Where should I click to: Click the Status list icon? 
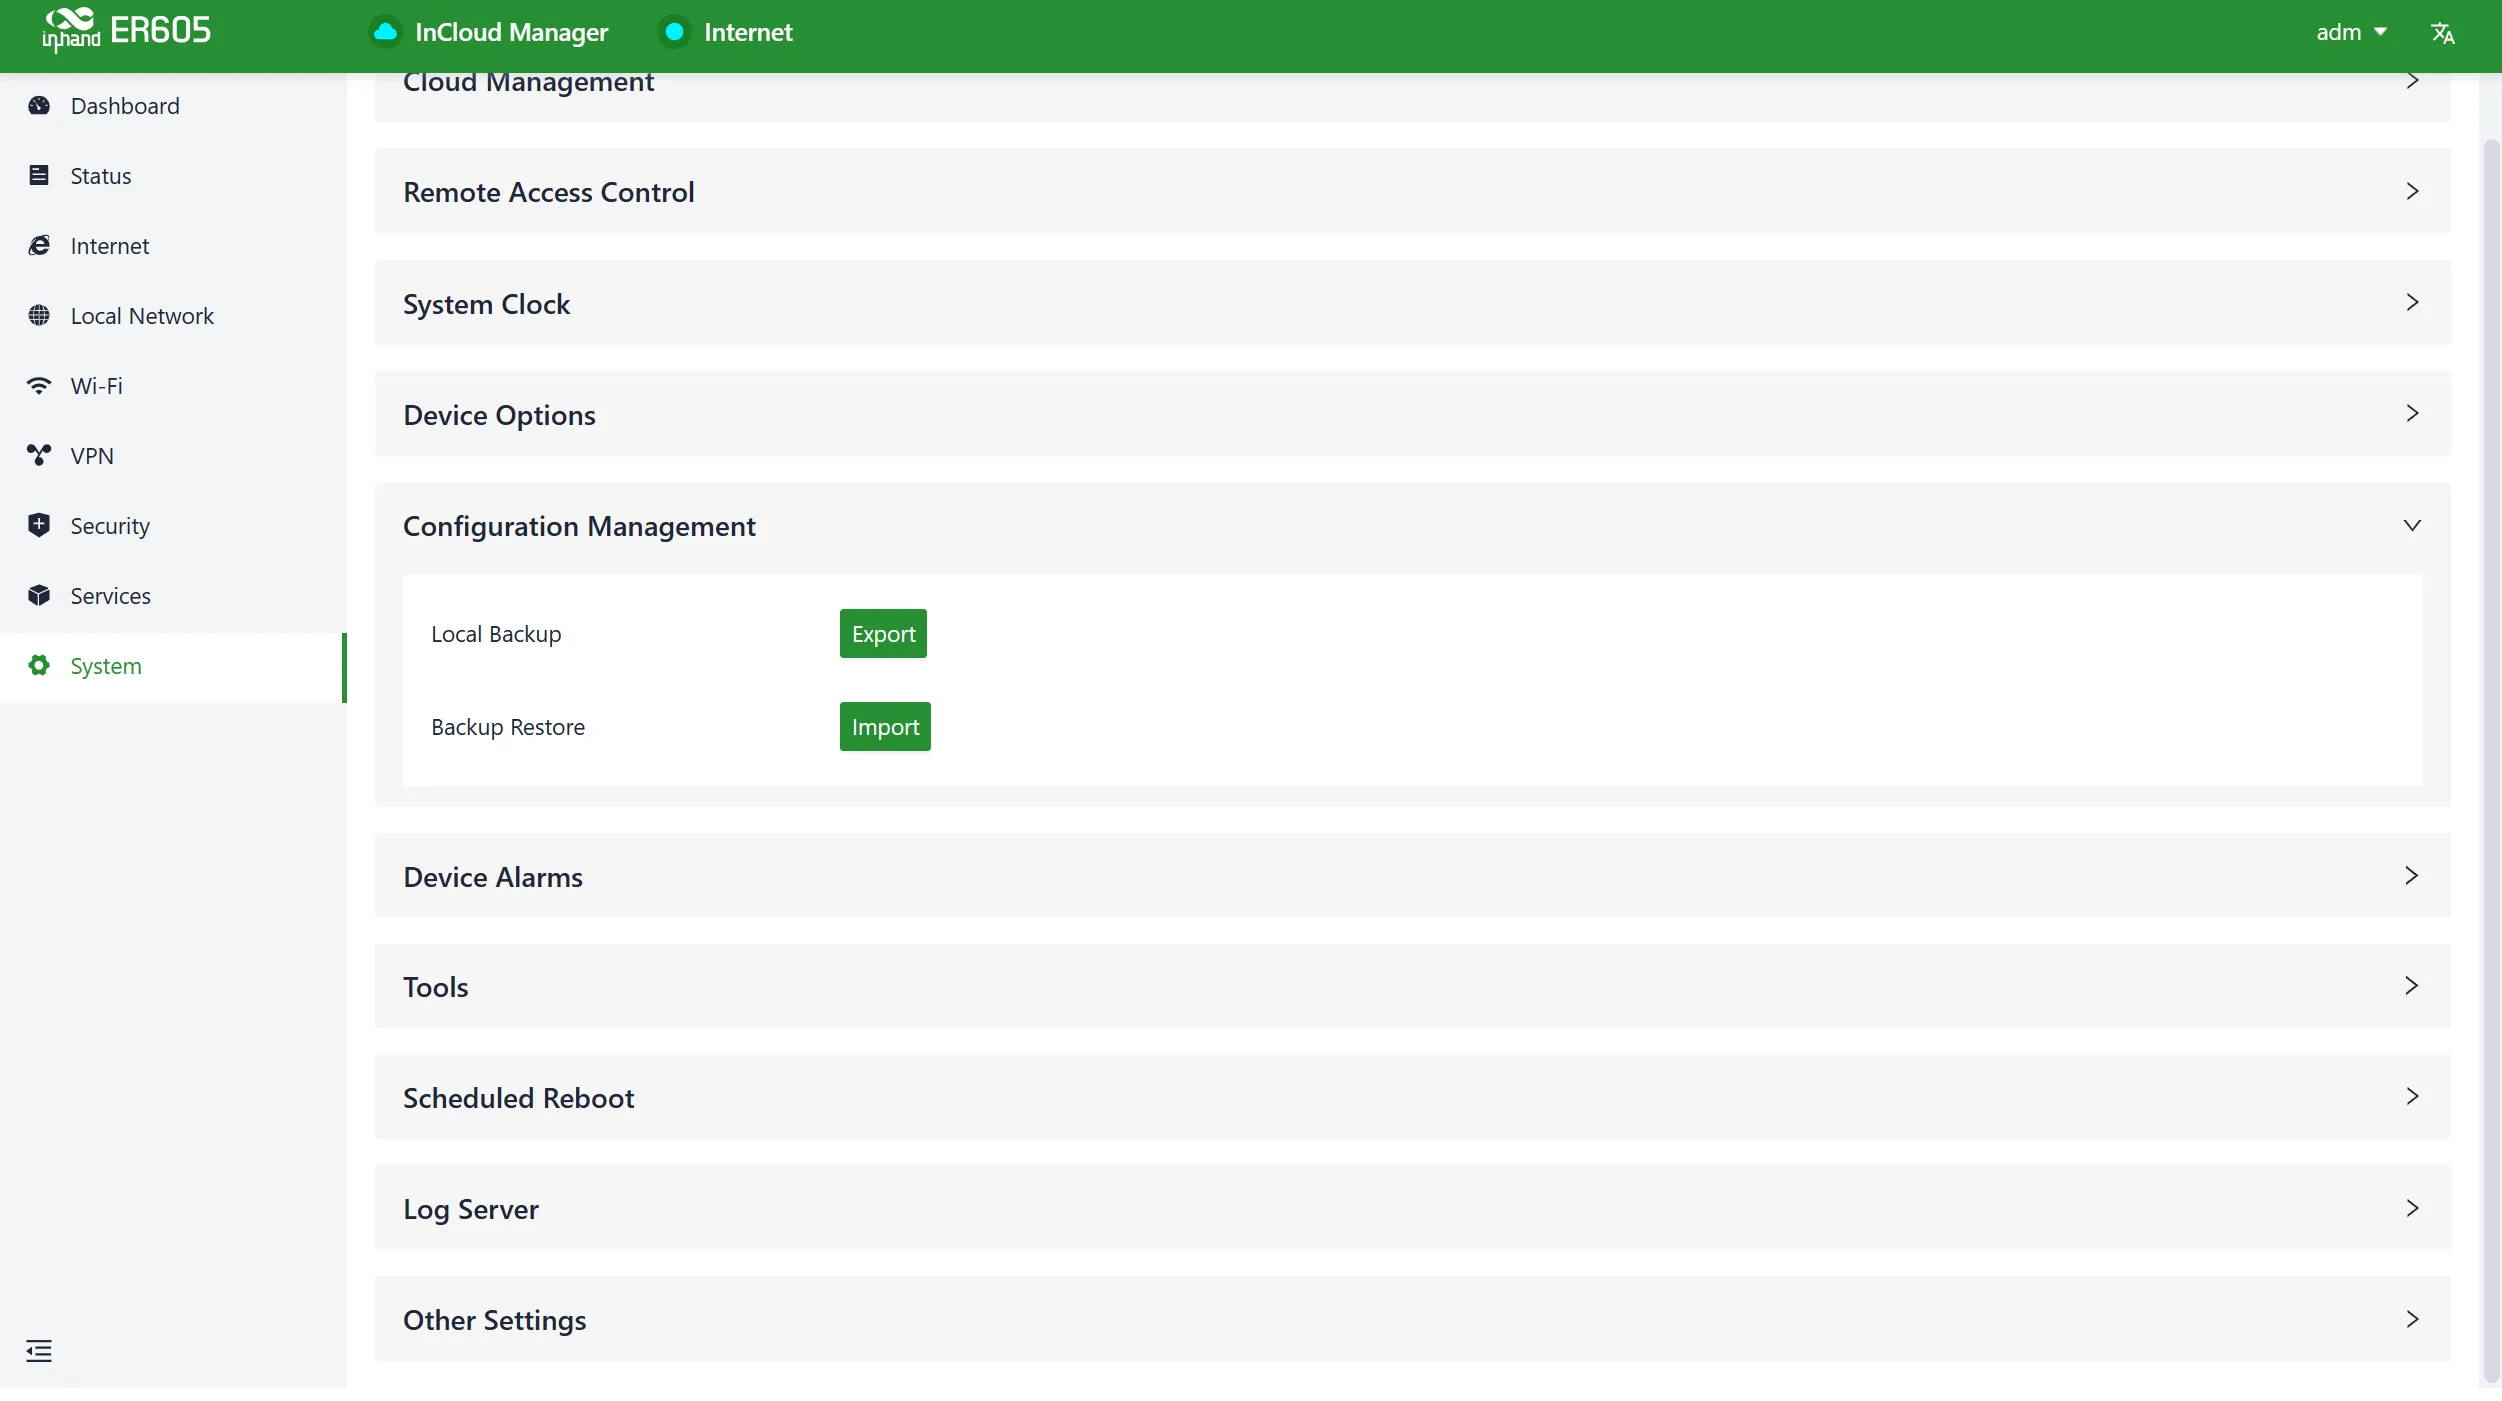point(39,176)
